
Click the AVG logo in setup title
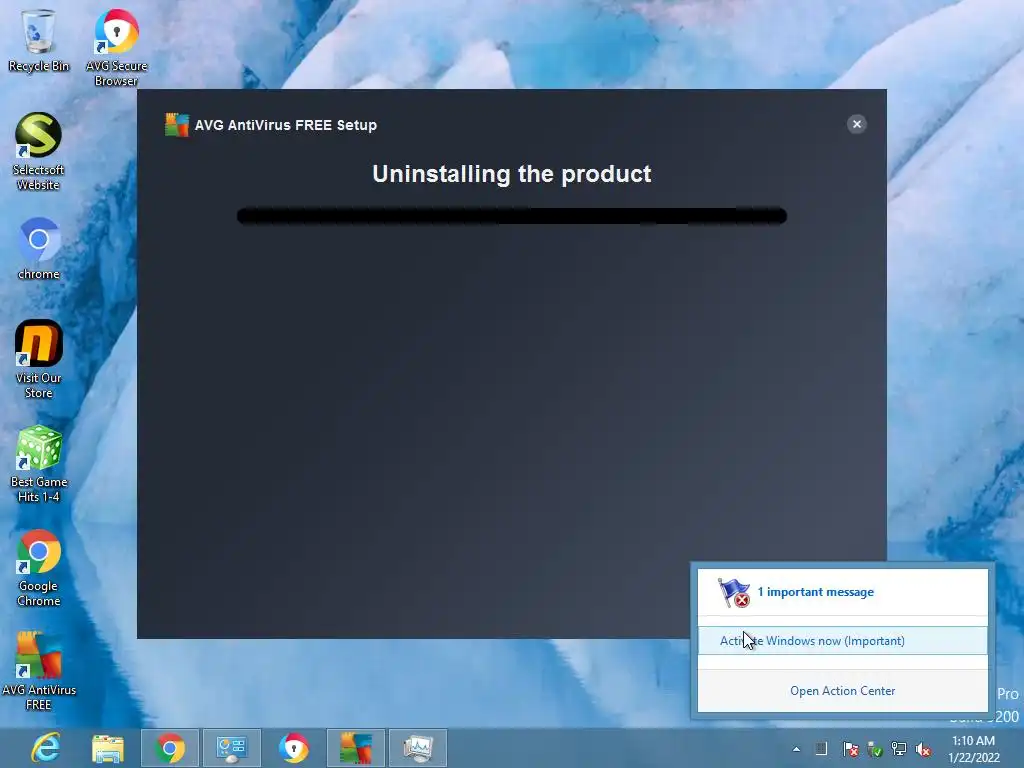click(176, 125)
